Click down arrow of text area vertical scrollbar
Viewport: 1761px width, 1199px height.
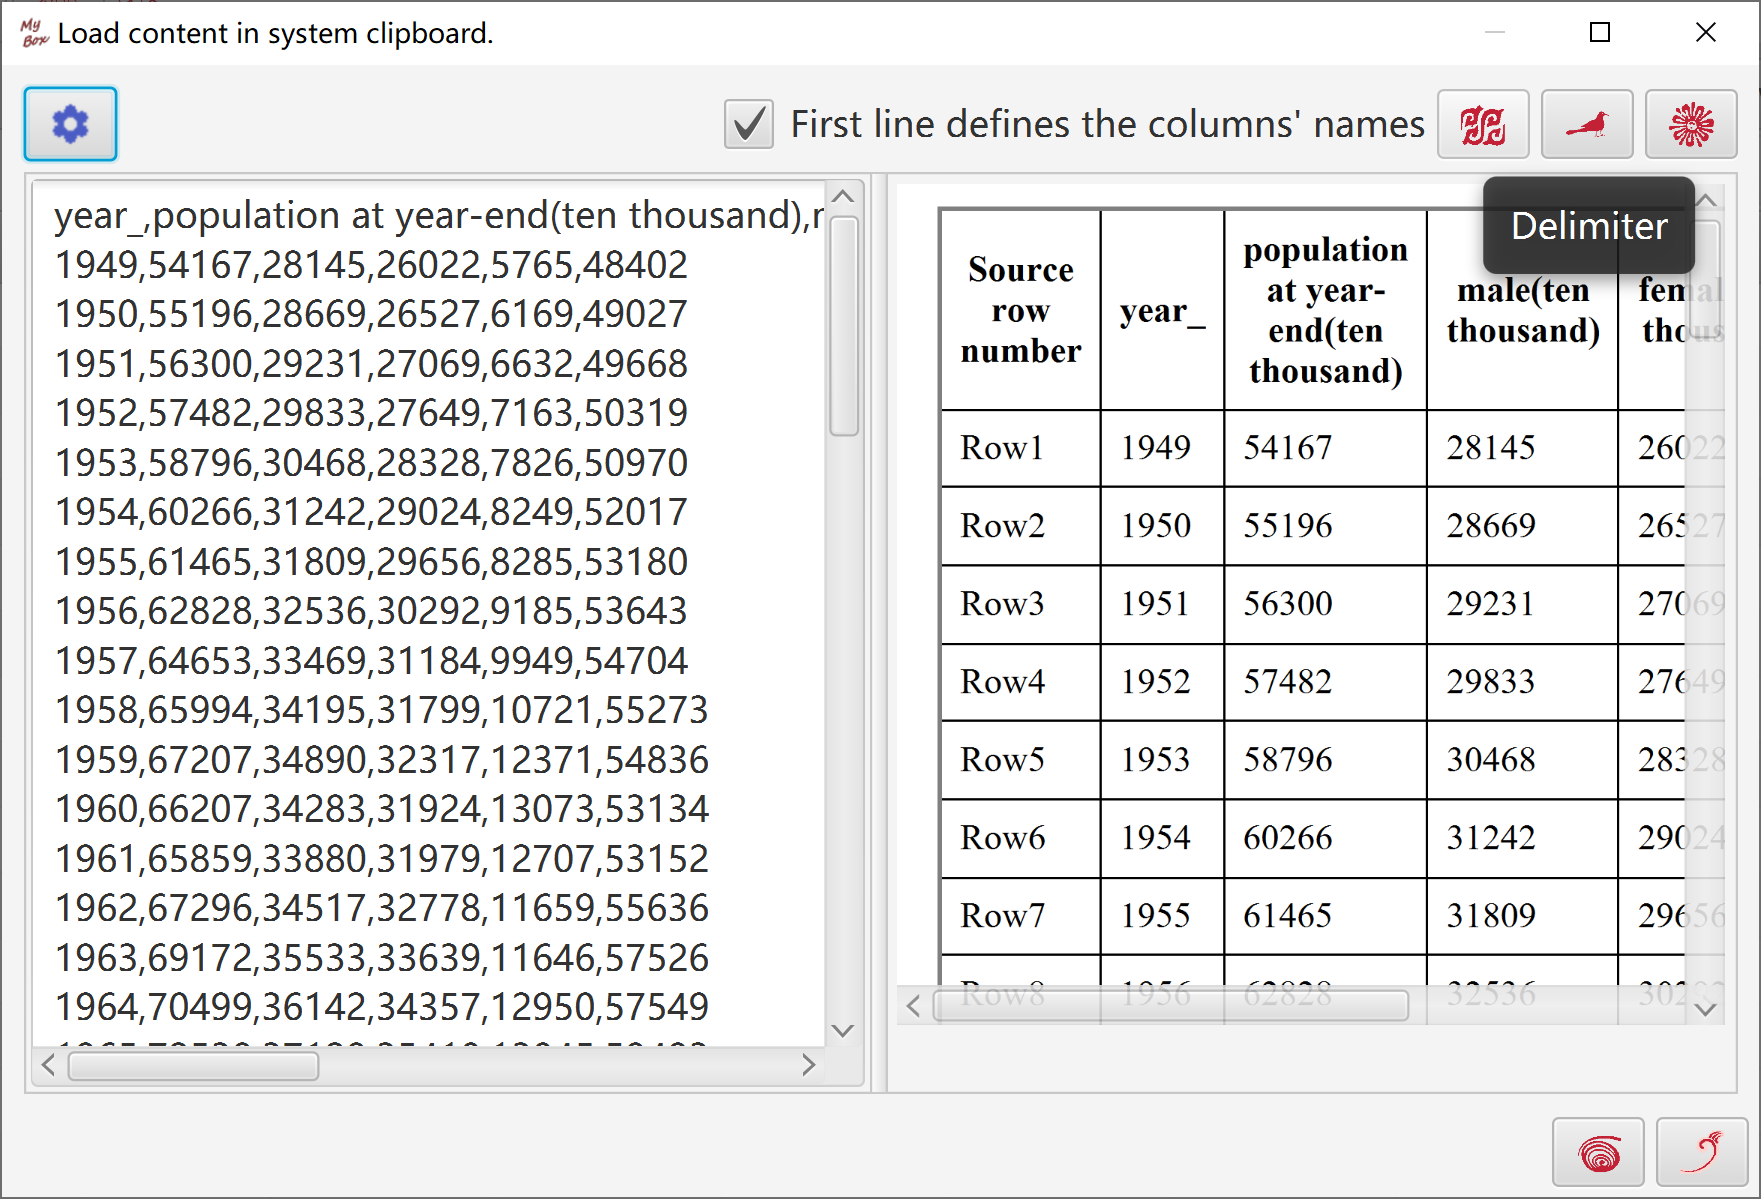843,1031
